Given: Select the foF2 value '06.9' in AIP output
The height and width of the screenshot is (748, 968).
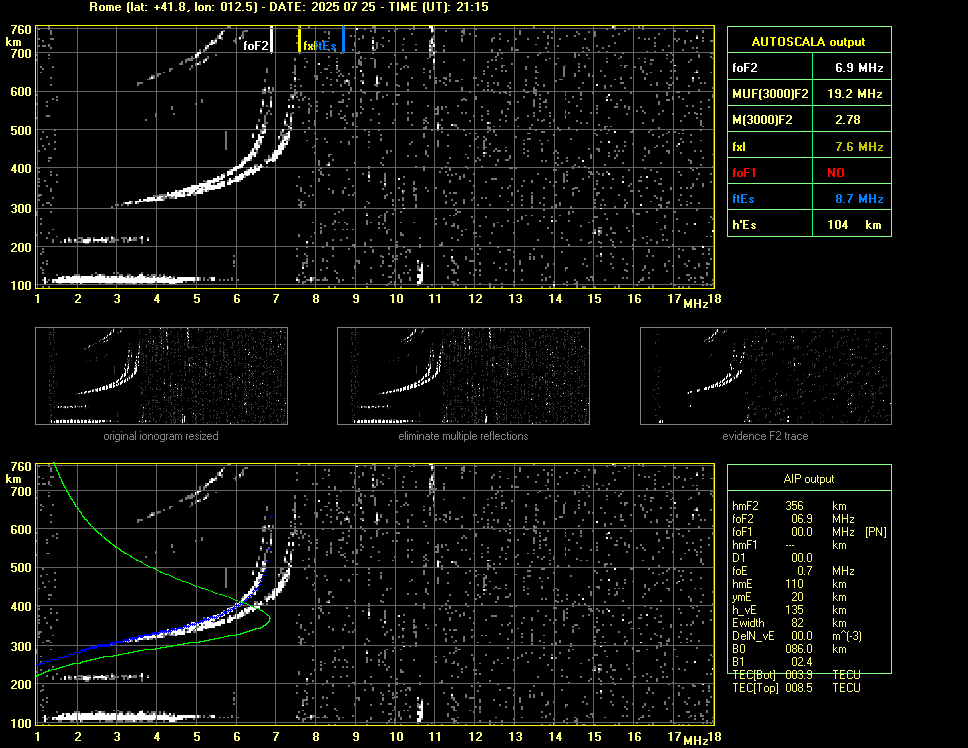Looking at the screenshot, I should pos(802,519).
